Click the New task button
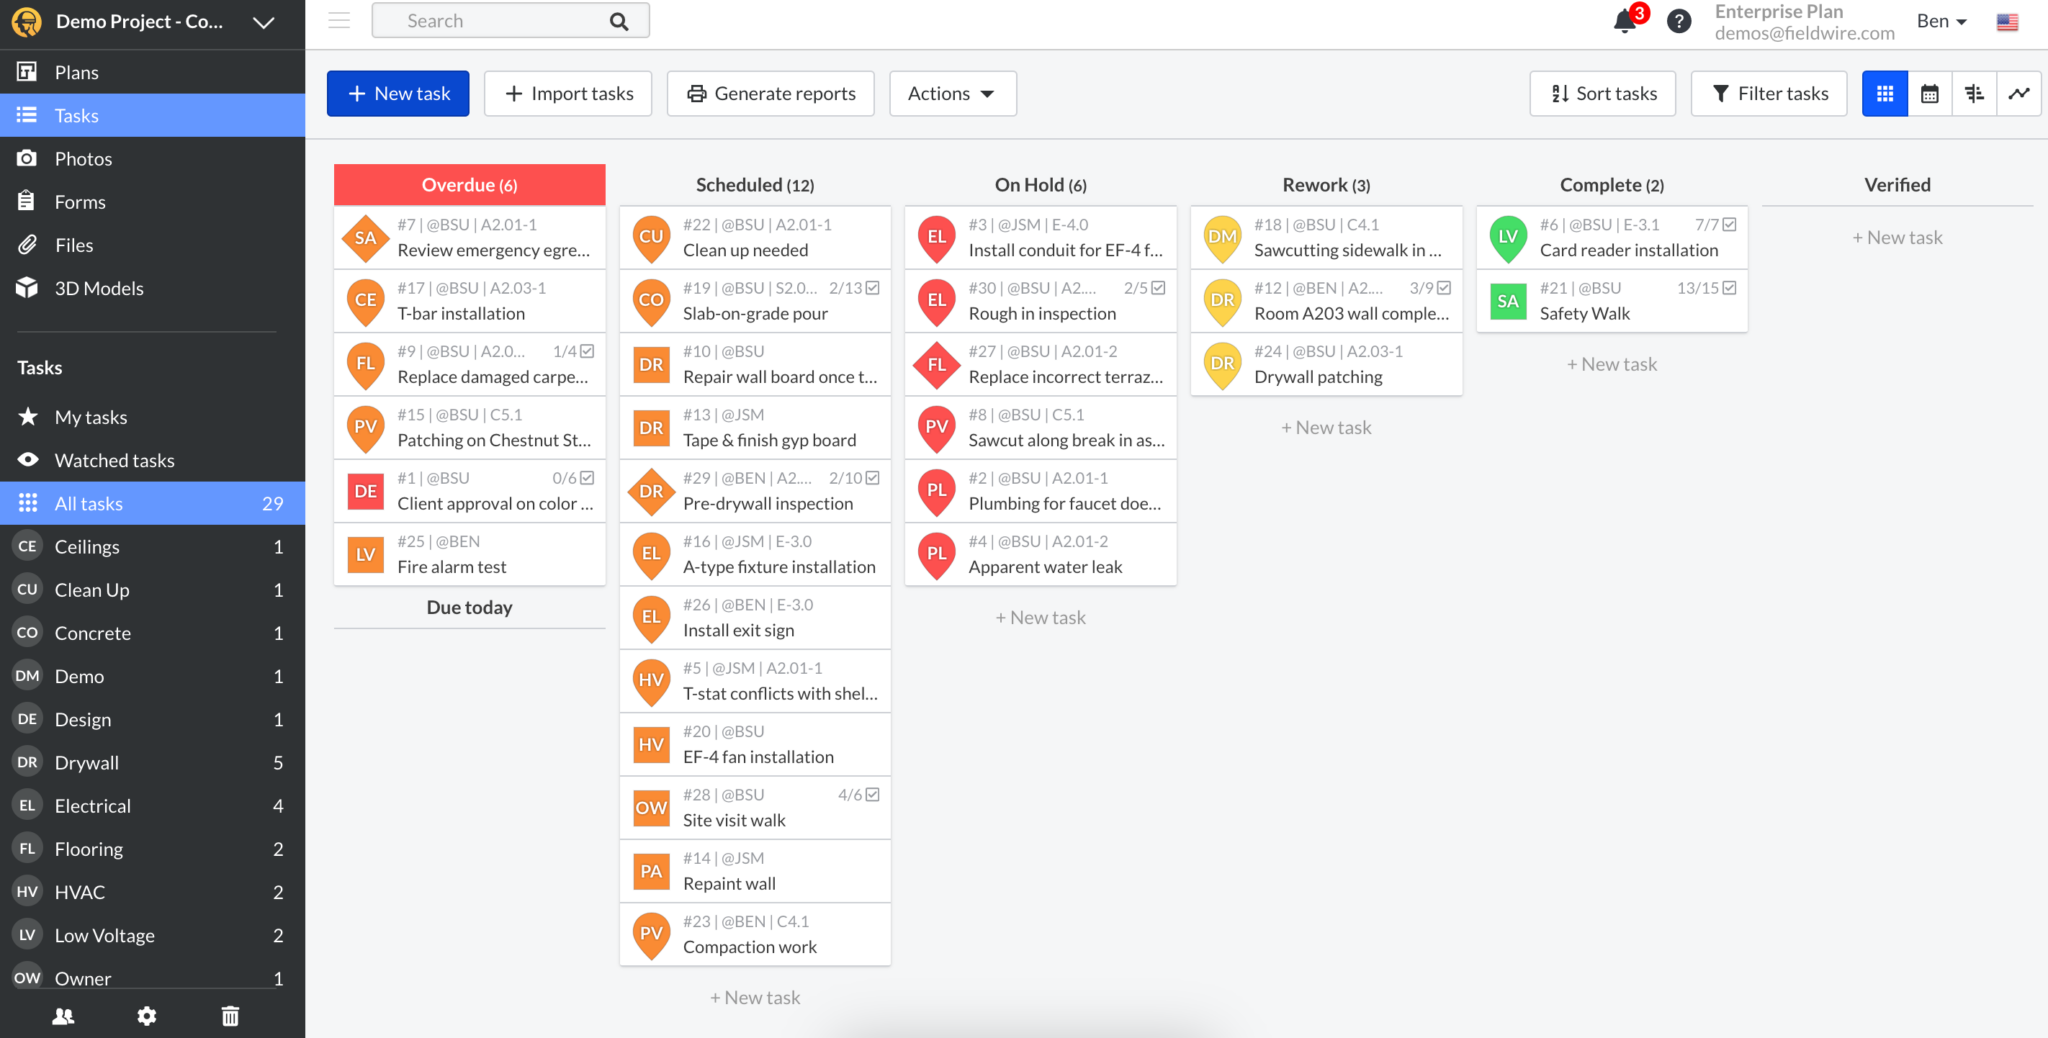This screenshot has height=1038, width=2048. [398, 93]
